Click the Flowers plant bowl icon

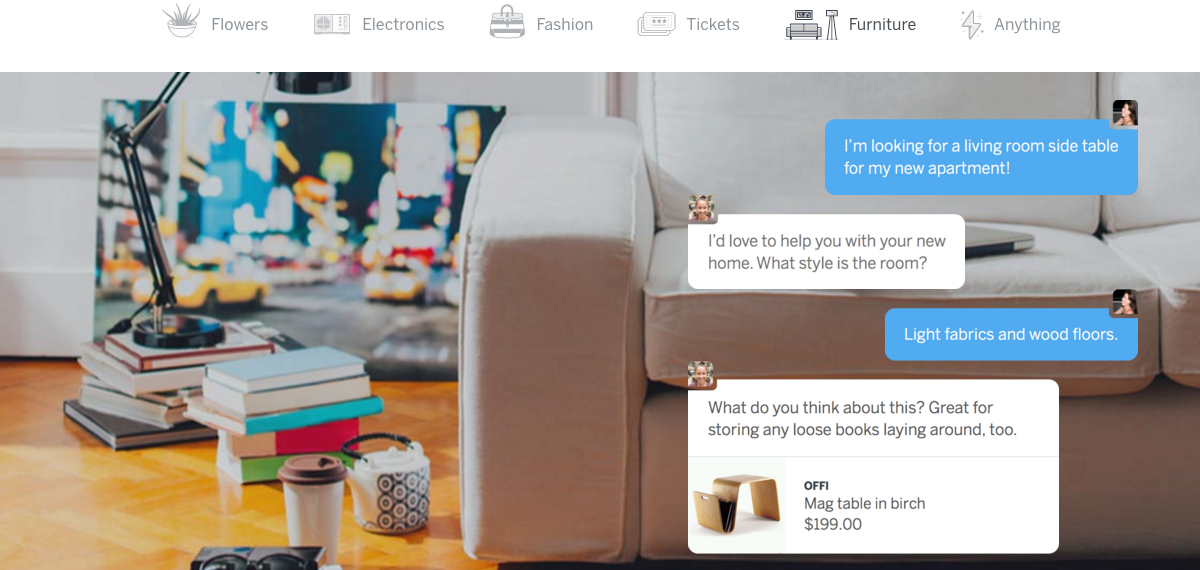tap(181, 22)
